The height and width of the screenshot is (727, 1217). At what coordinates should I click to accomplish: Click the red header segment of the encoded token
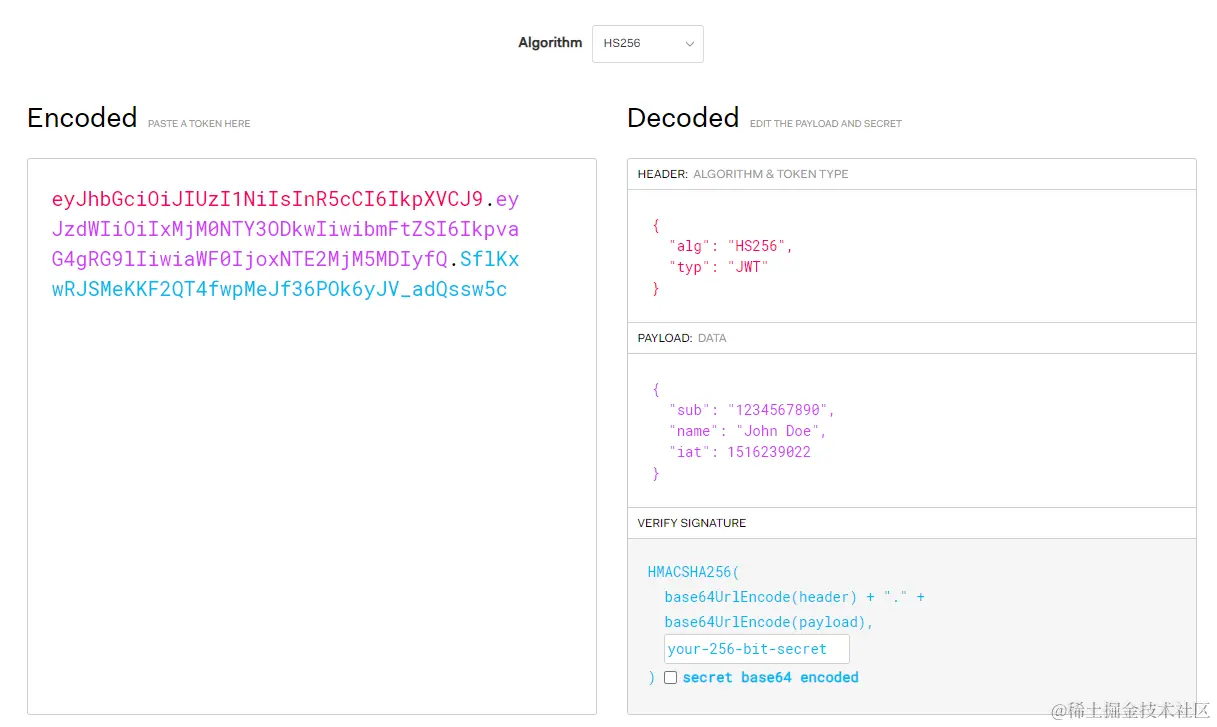click(267, 199)
